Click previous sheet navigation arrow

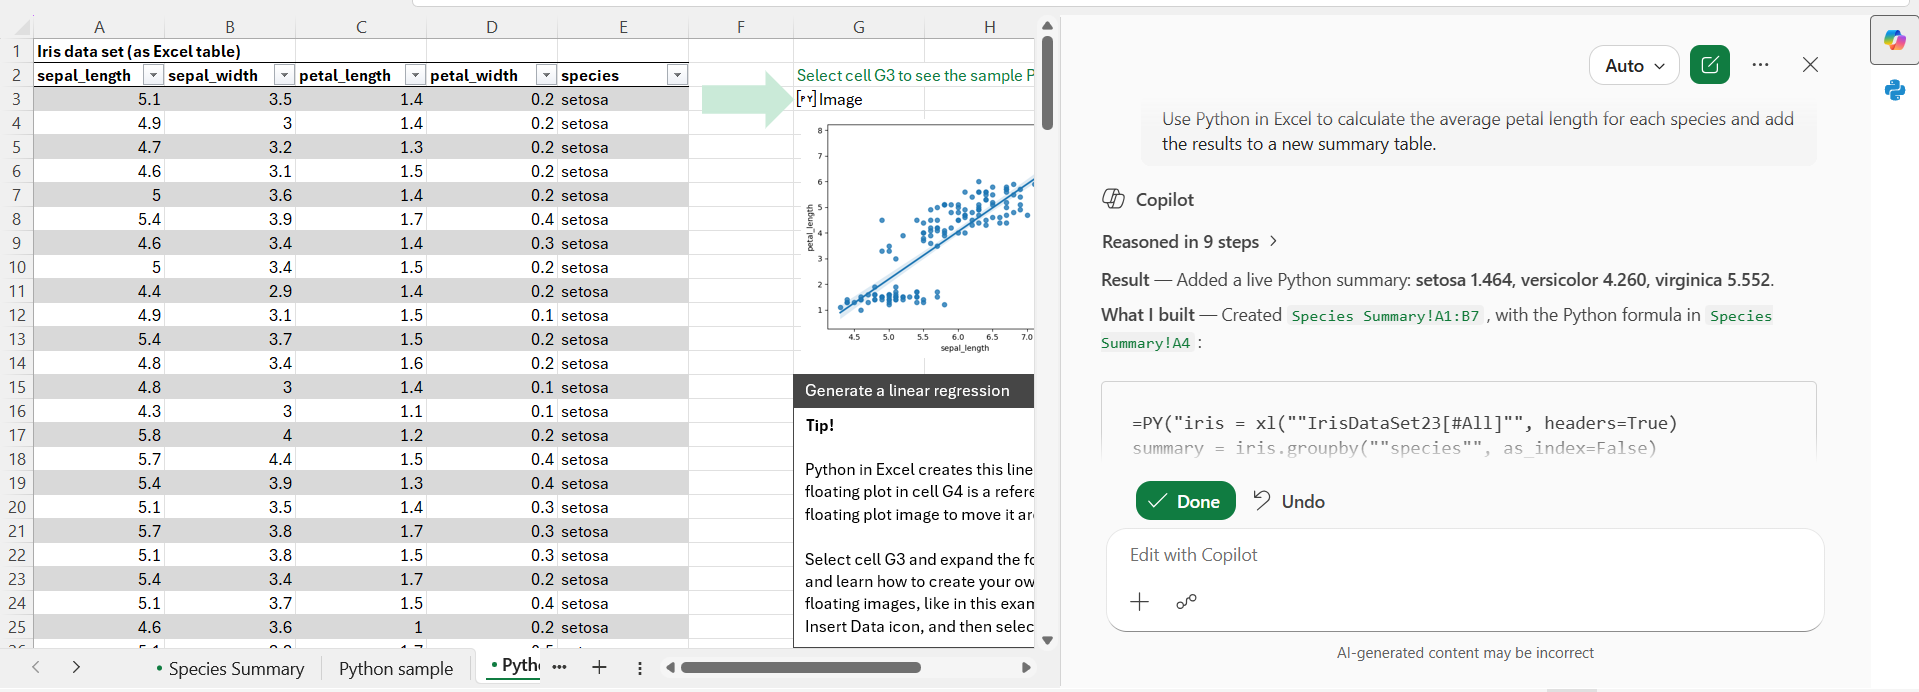click(36, 667)
